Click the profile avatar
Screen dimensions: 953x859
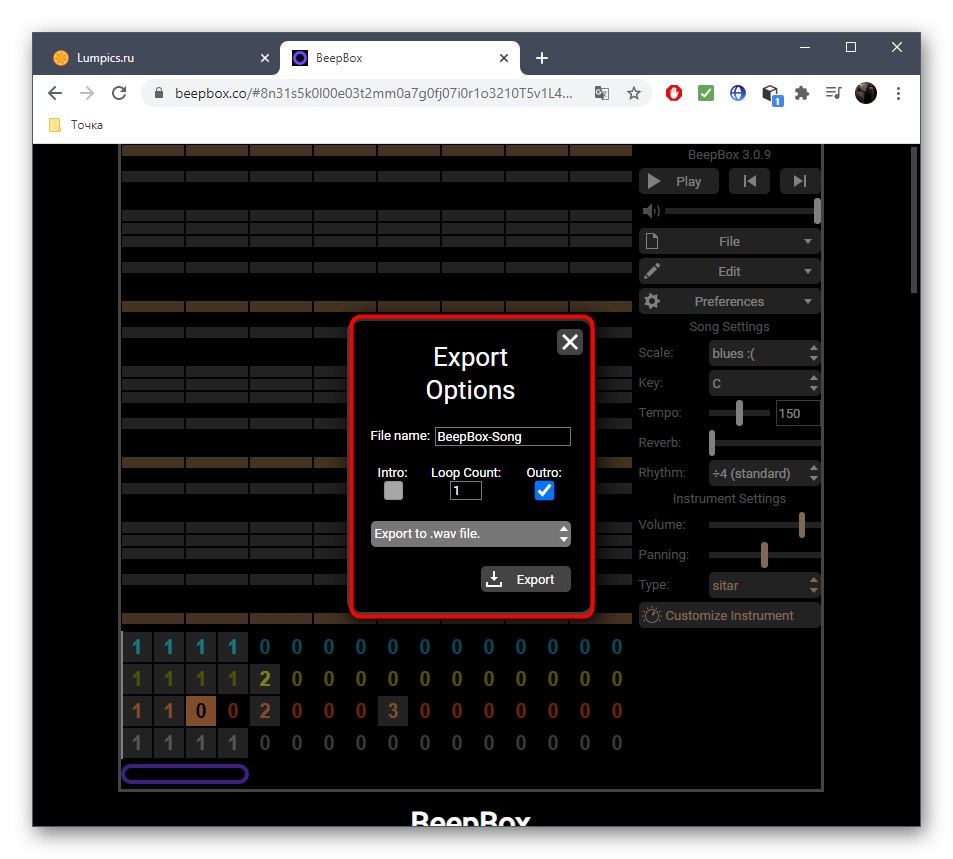(x=865, y=93)
